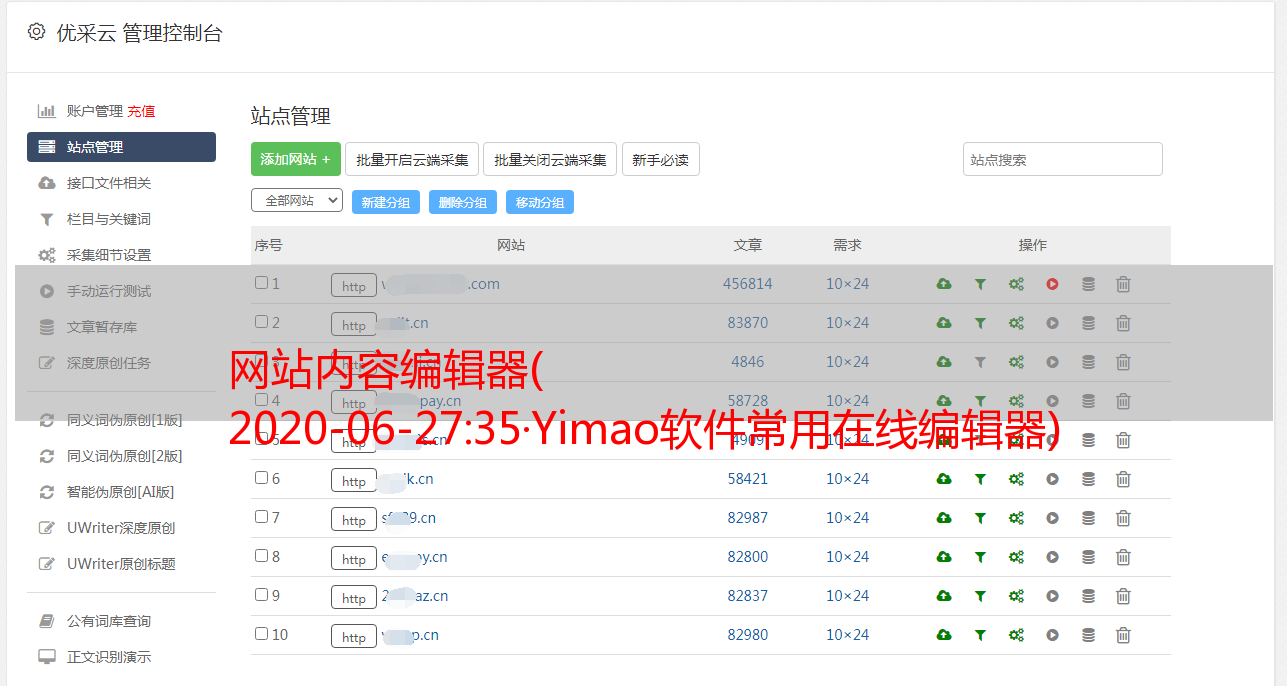Click the database icon in row 8
Screen dimensions: 1287x686
pyautogui.click(x=1088, y=557)
